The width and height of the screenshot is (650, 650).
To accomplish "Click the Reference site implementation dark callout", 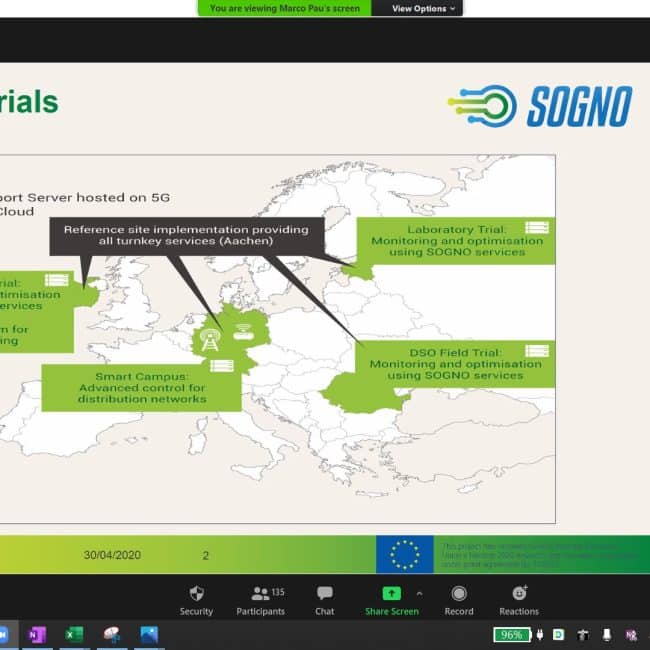I will pos(187,235).
